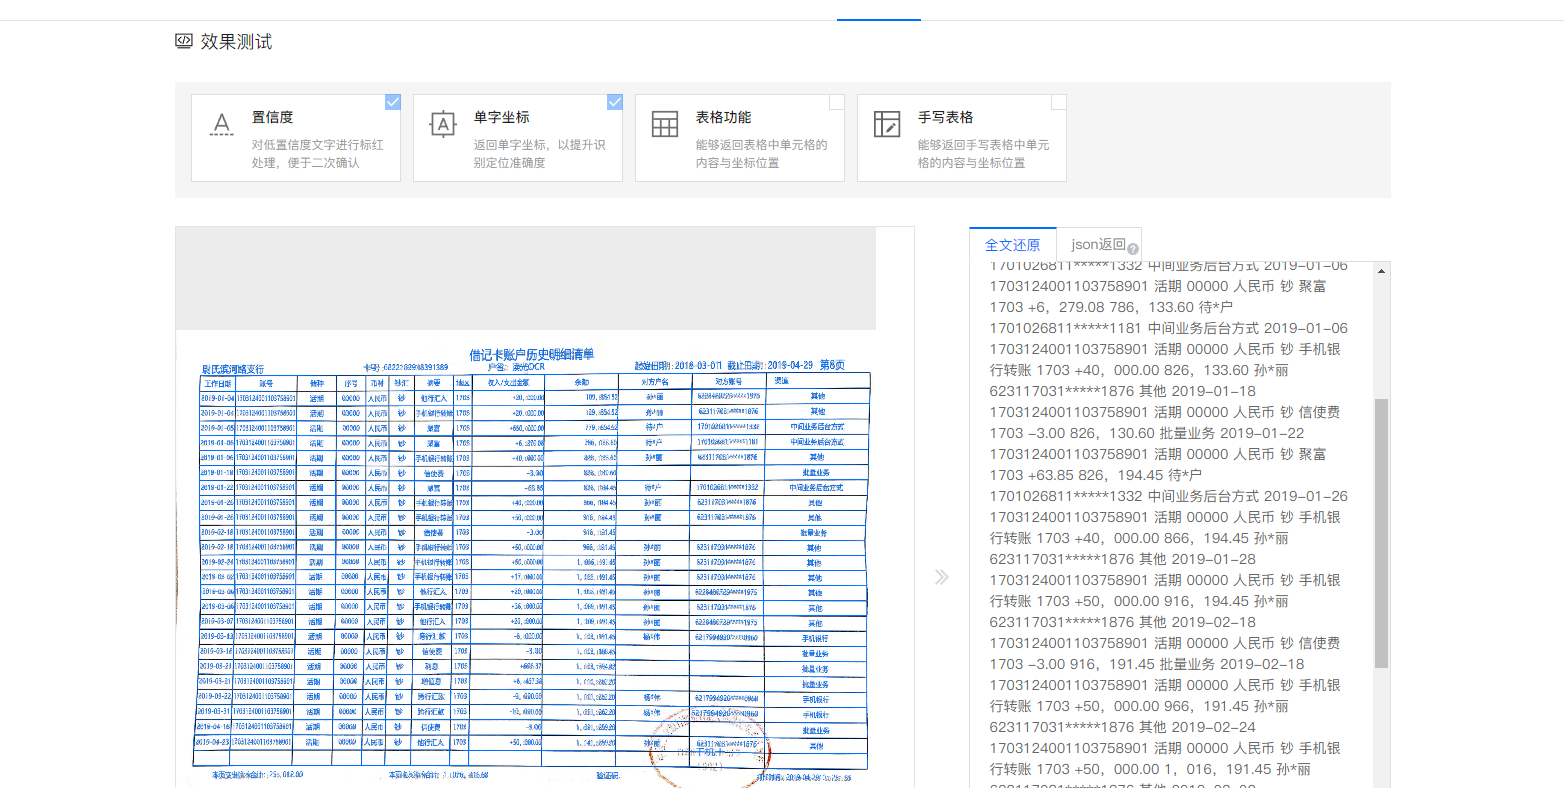The image size is (1564, 788).
Task: Click the line 623117031*****1876 其他 2019-01-28
Action: click(x=1122, y=559)
